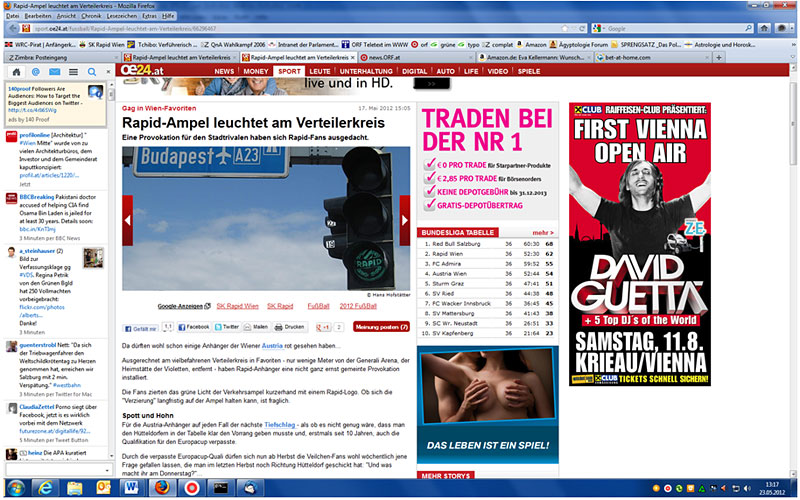Open the Chronik menu

[x=91, y=16]
